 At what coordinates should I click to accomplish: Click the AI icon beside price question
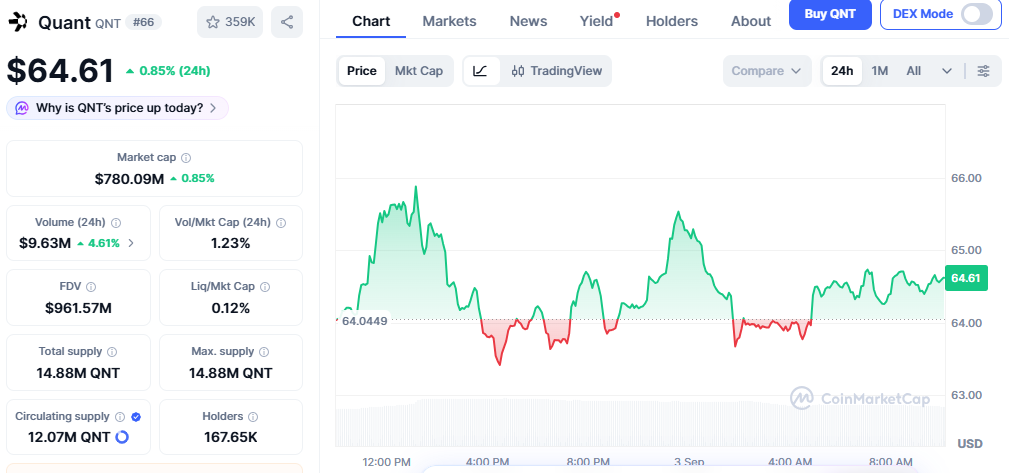[x=22, y=108]
